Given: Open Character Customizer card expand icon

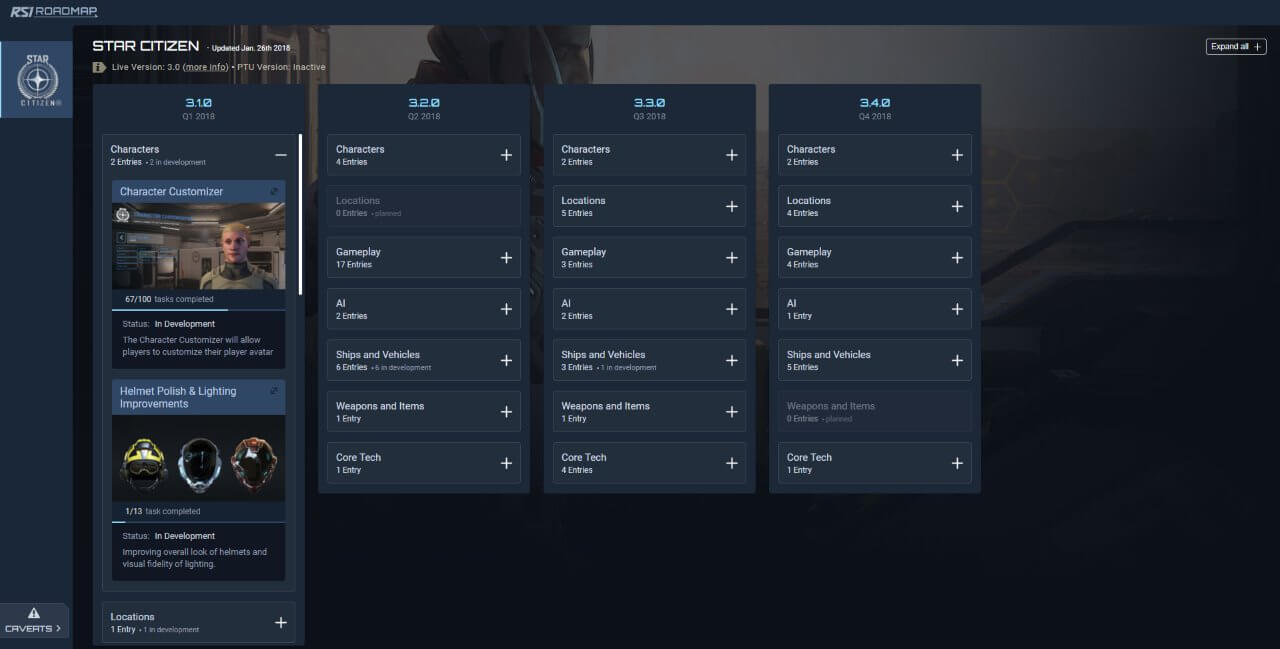Looking at the screenshot, I should pyautogui.click(x=274, y=191).
